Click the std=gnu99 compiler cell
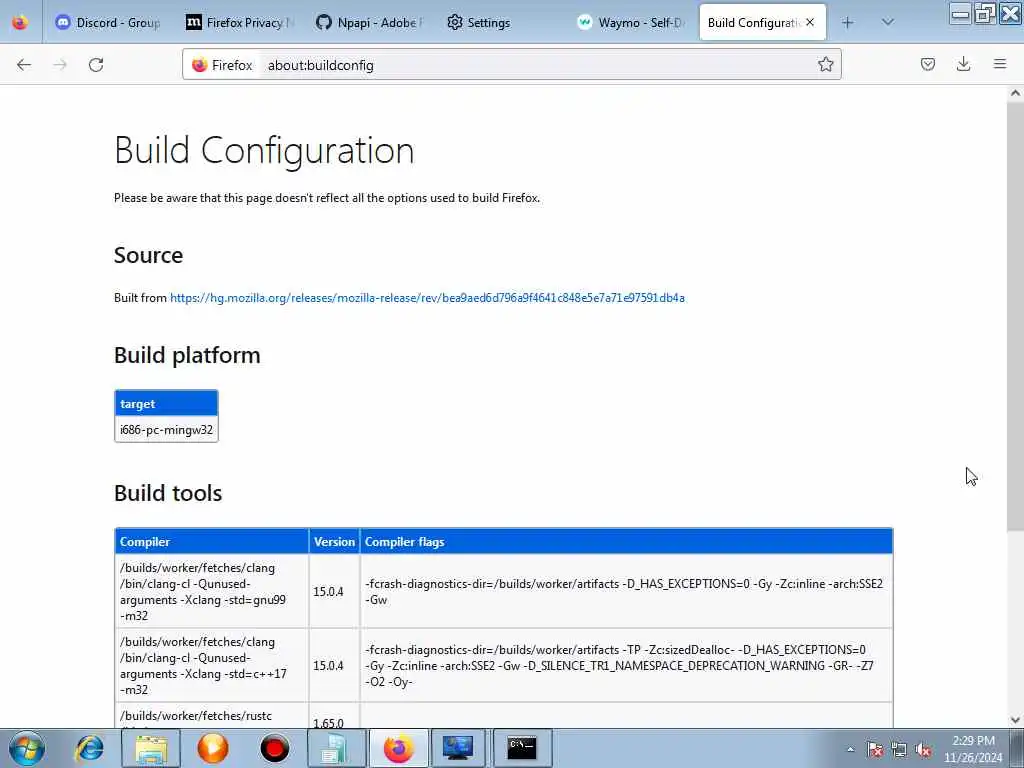The height and width of the screenshot is (768, 1024). pyautogui.click(x=212, y=592)
